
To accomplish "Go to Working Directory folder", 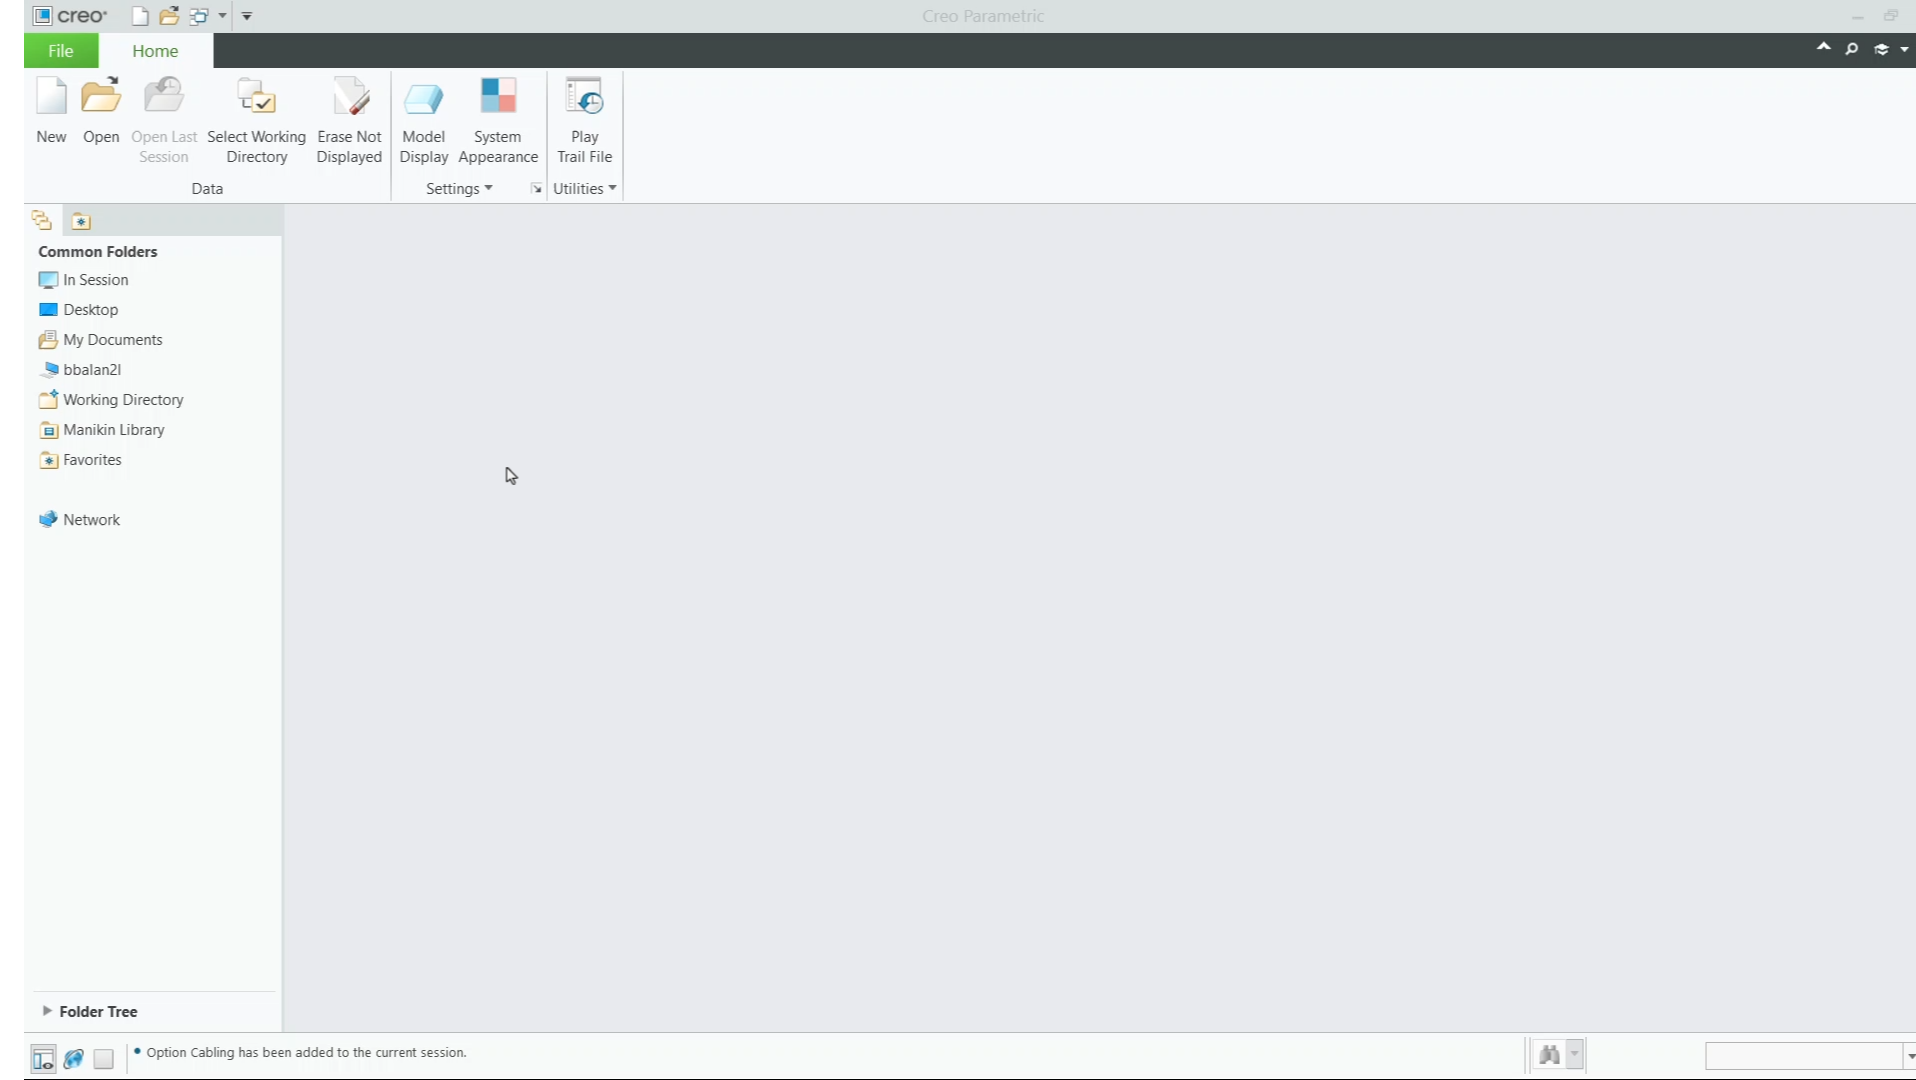I will (x=111, y=400).
